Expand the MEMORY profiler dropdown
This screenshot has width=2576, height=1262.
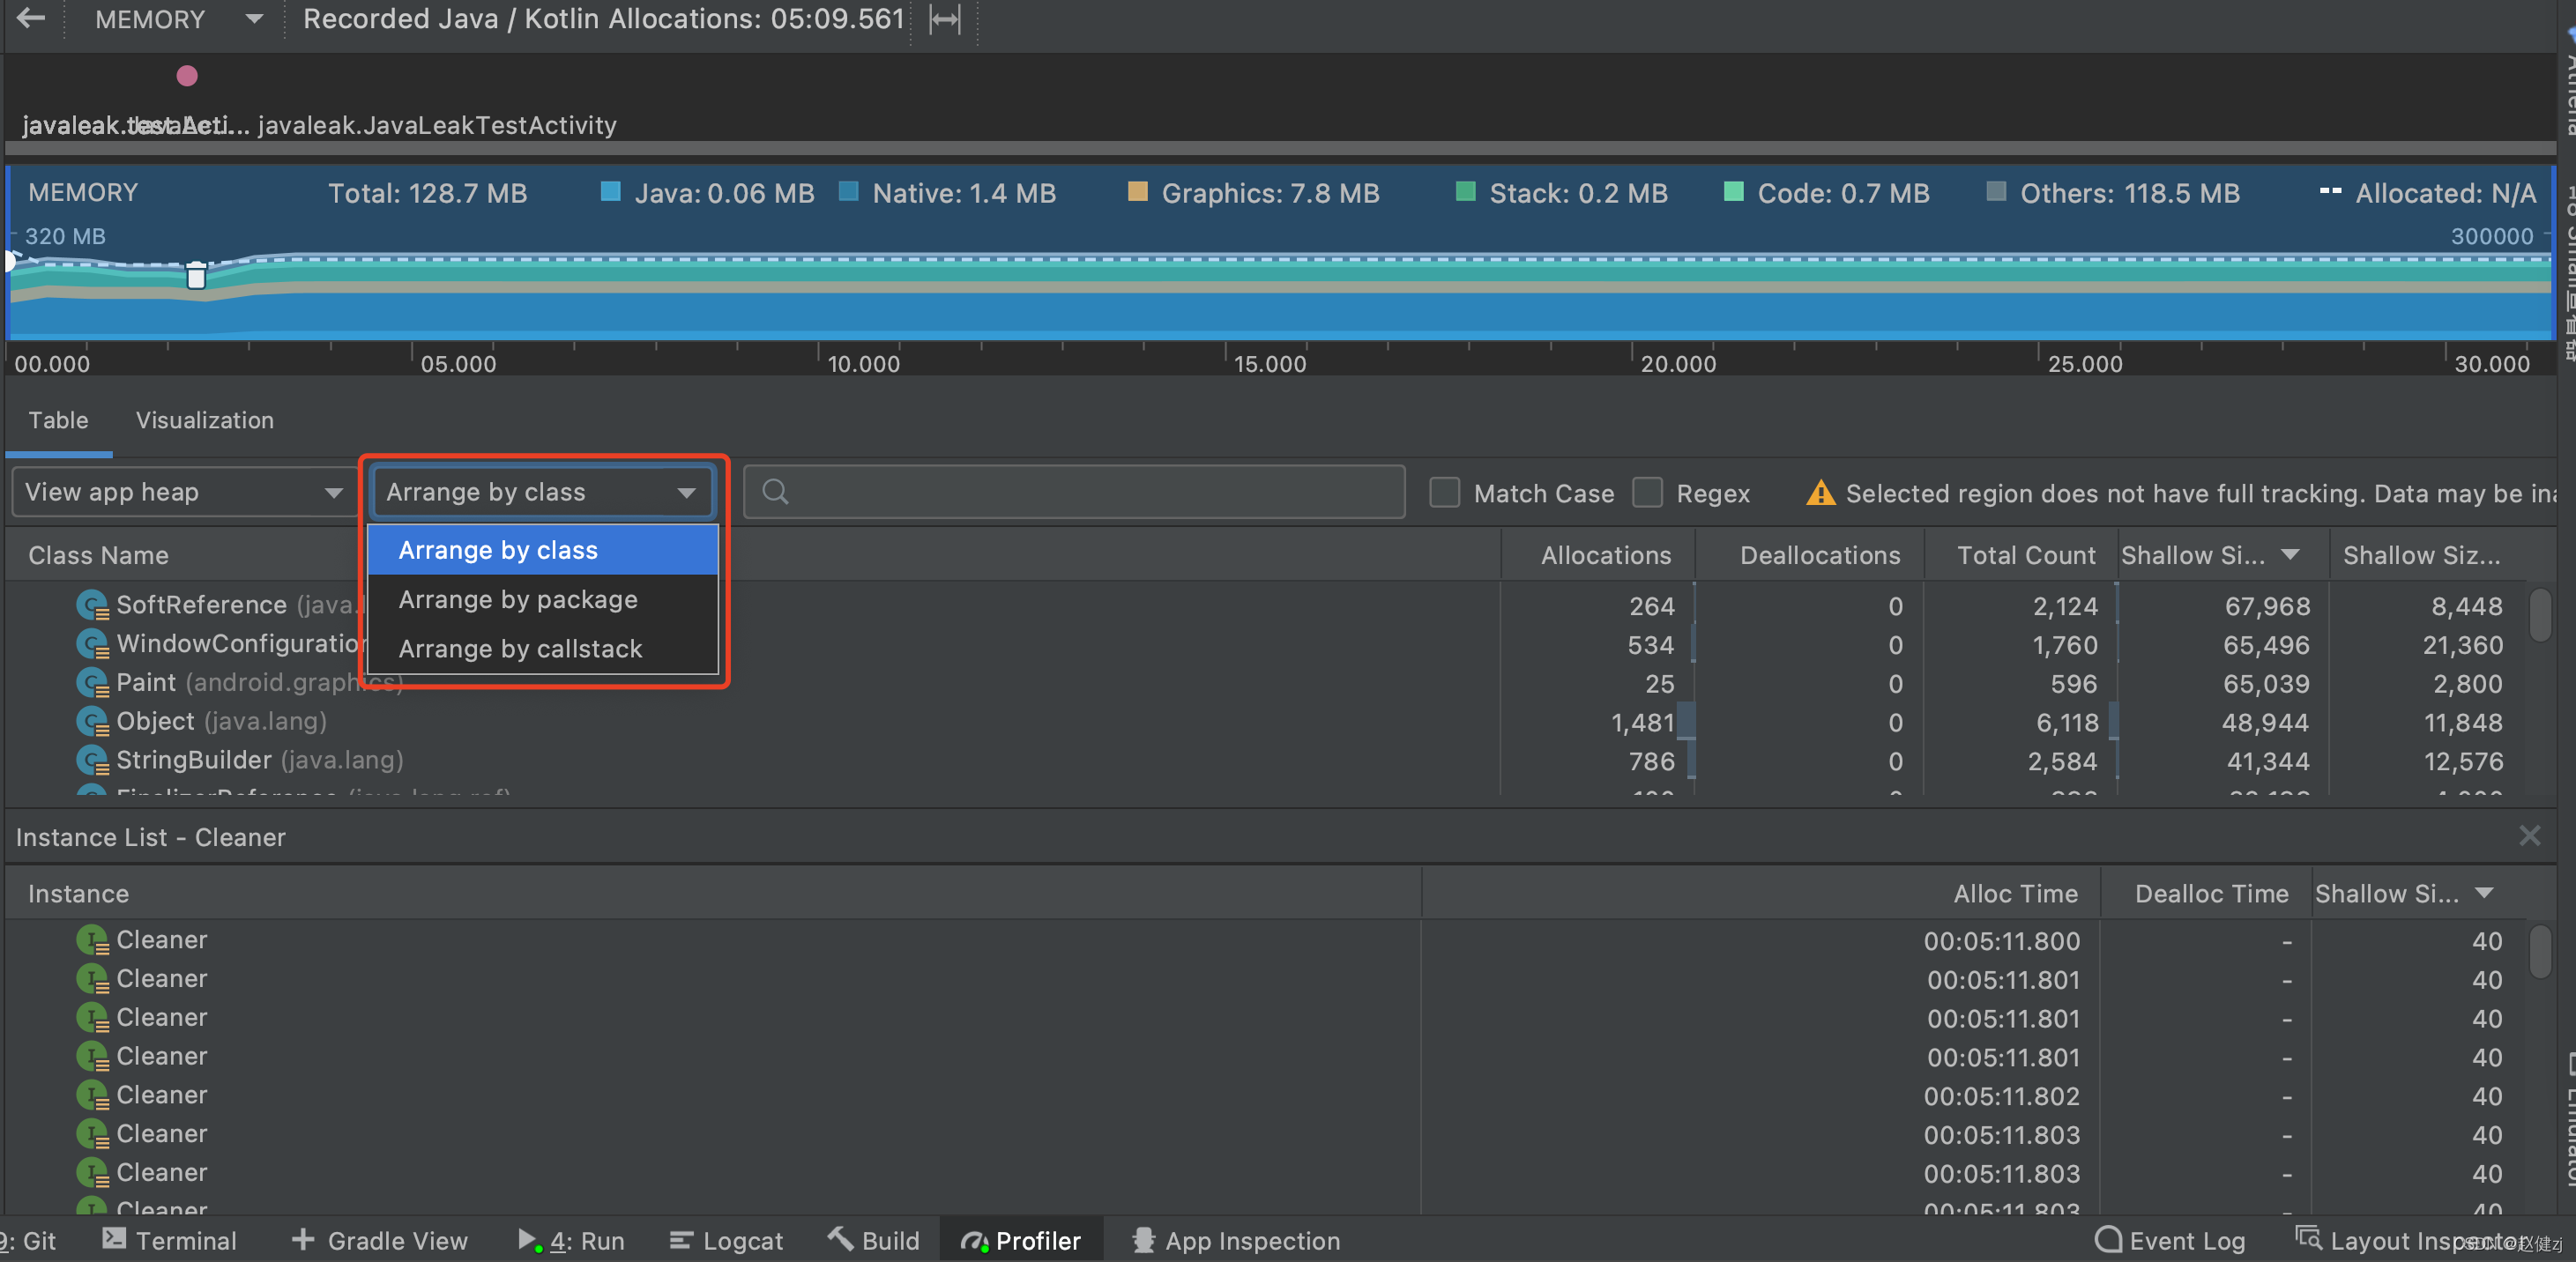pyautogui.click(x=254, y=19)
